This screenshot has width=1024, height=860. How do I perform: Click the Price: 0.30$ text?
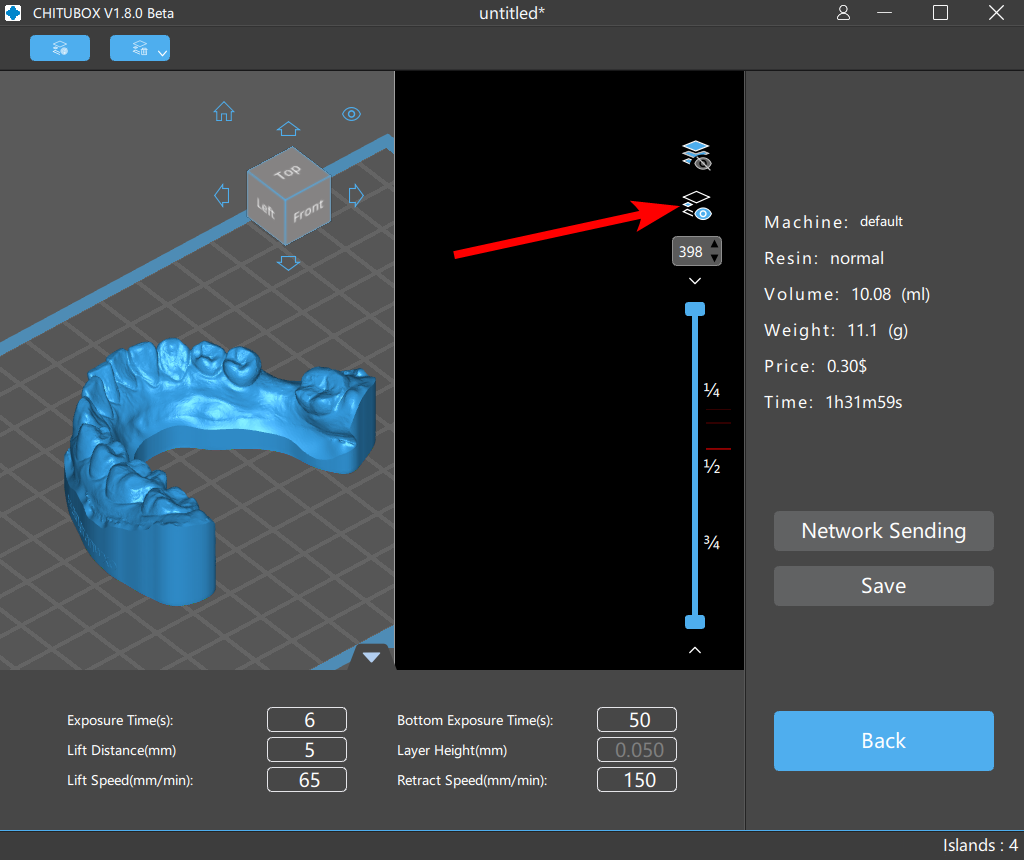tap(816, 366)
